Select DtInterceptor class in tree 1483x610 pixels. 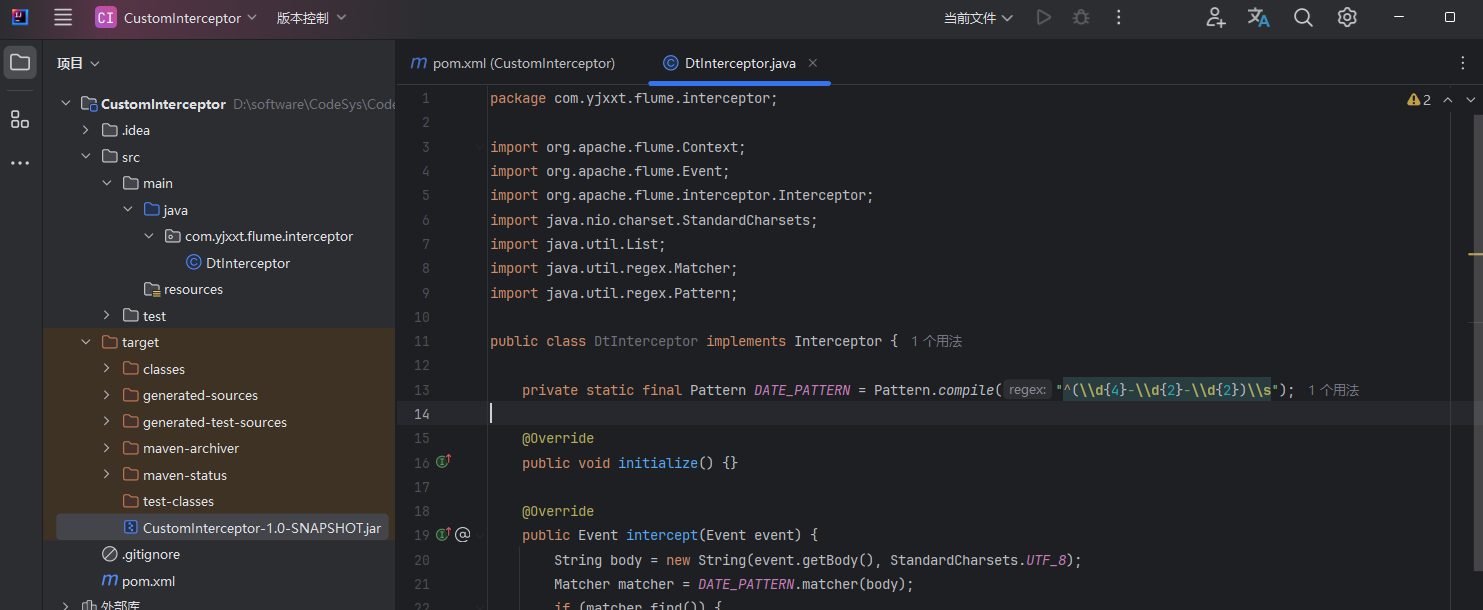click(x=238, y=263)
